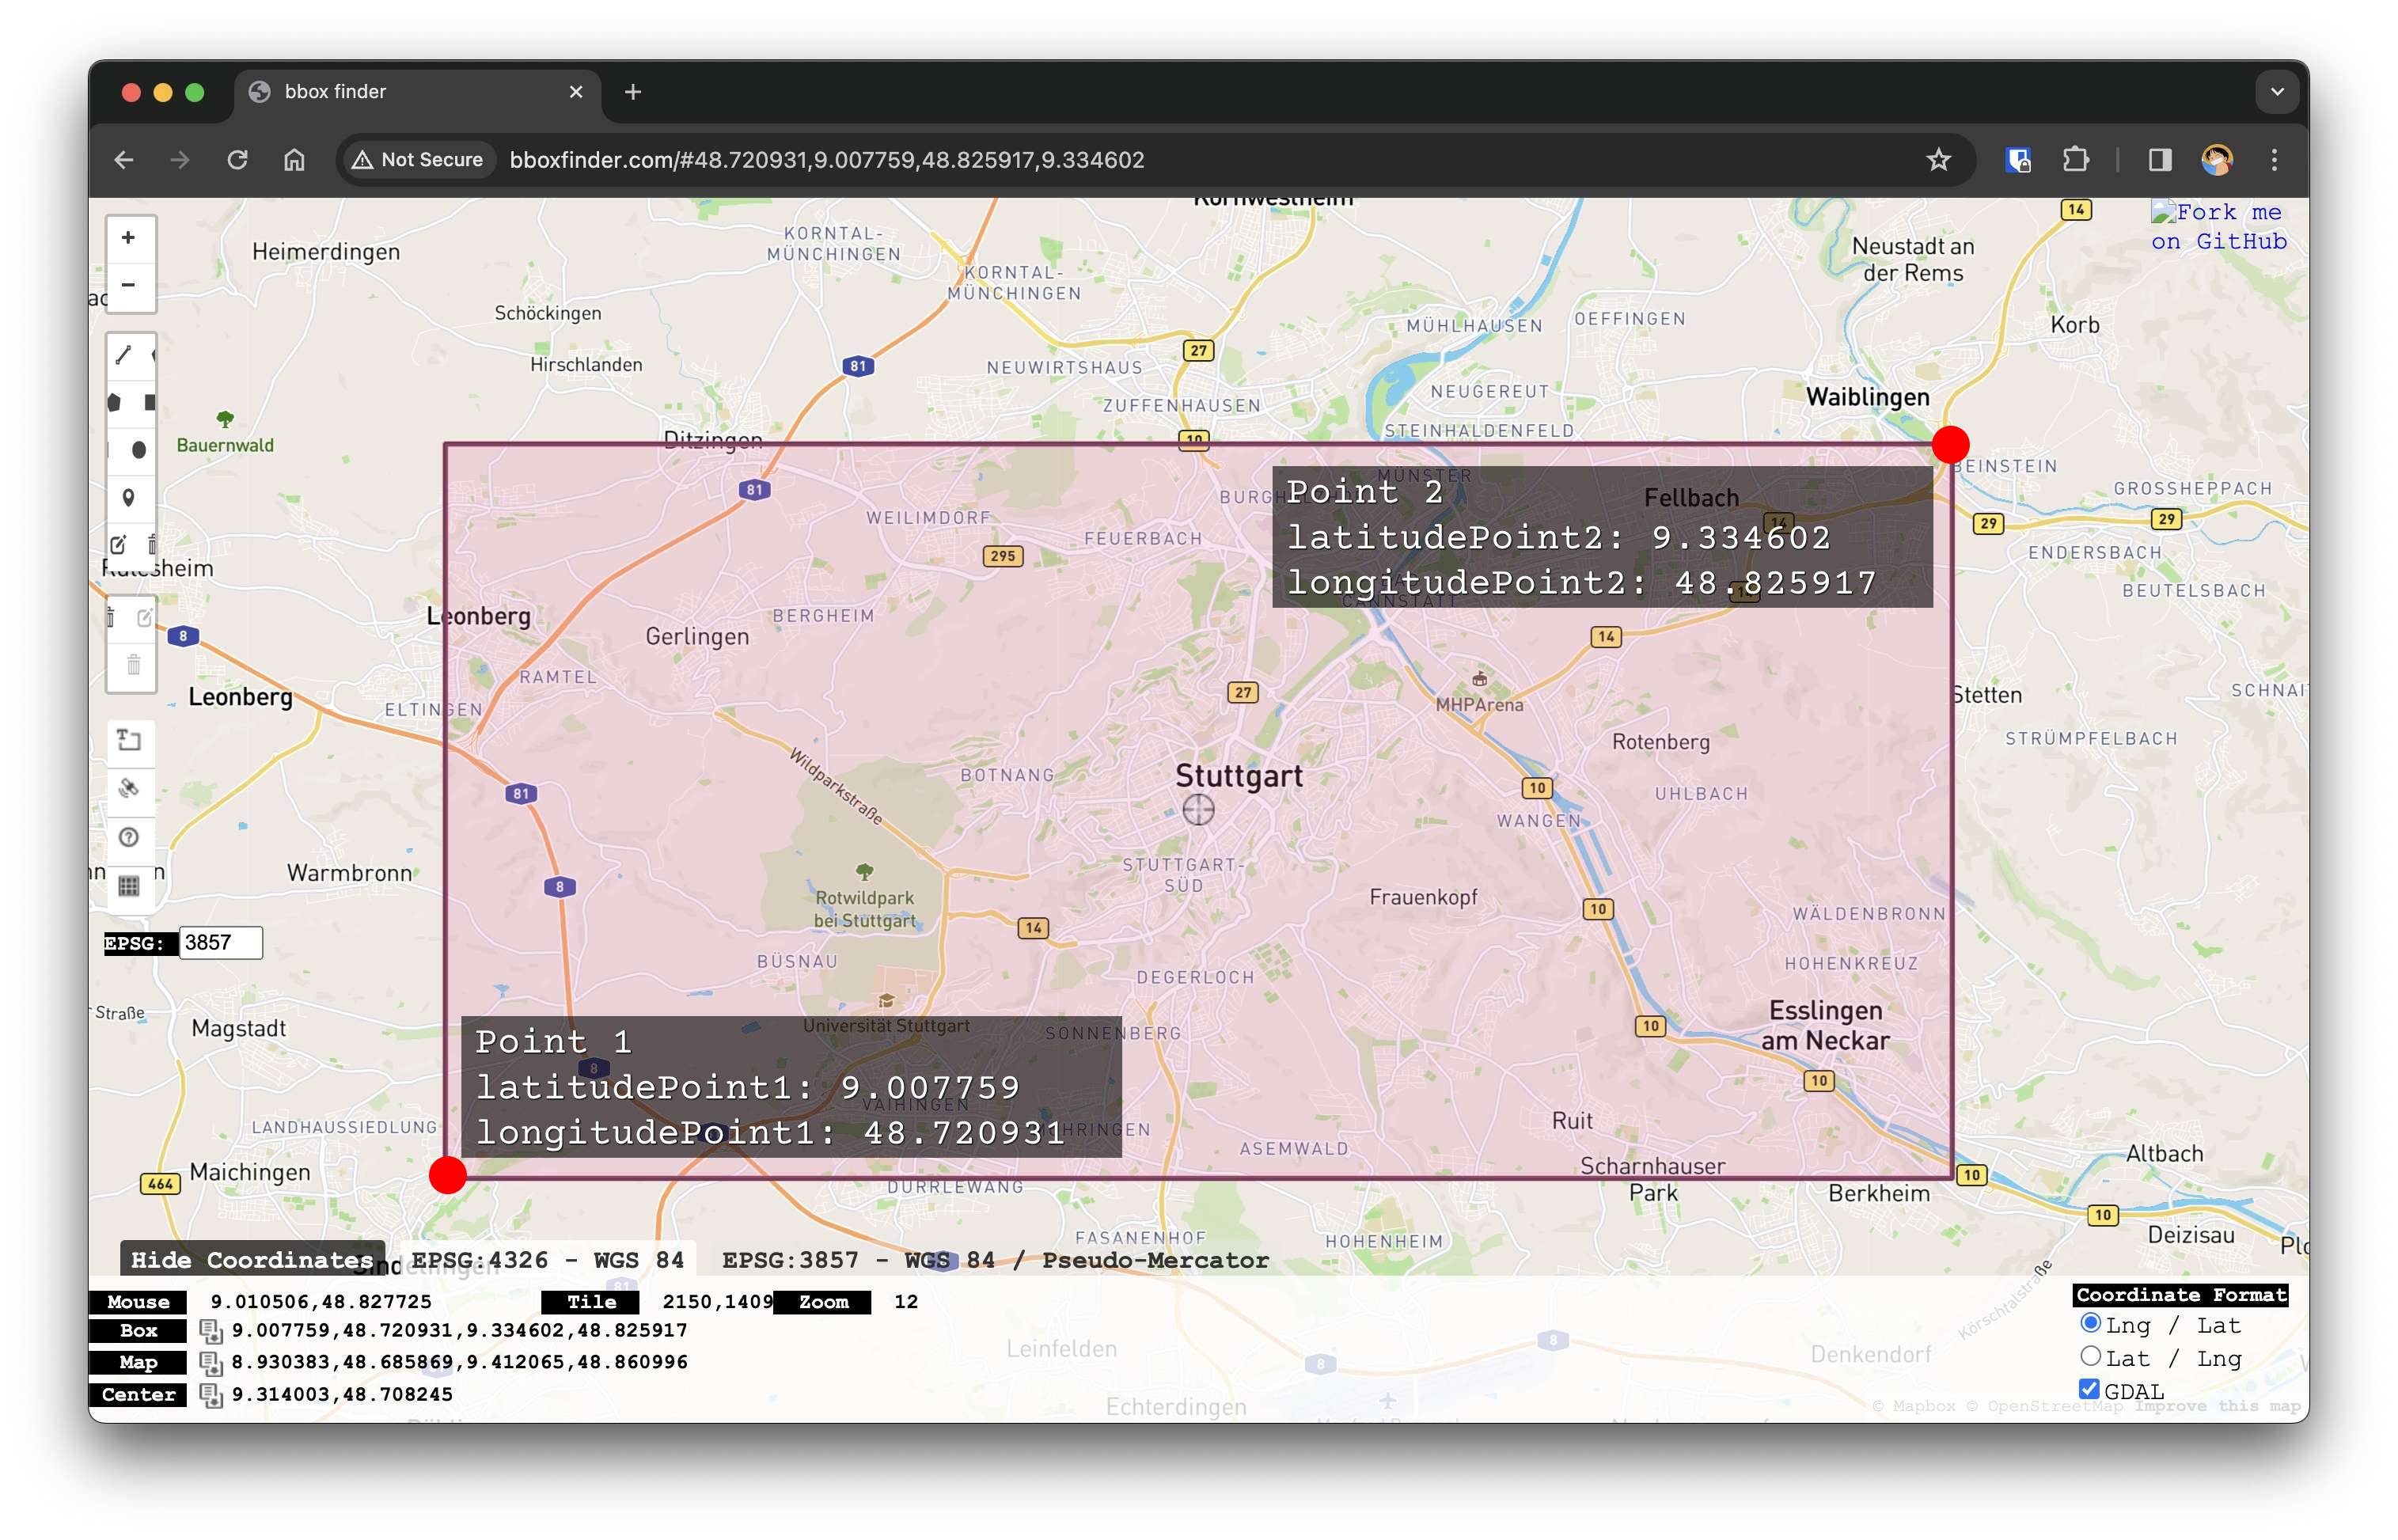
Task: Click the EPSG code input field
Action: click(x=220, y=943)
